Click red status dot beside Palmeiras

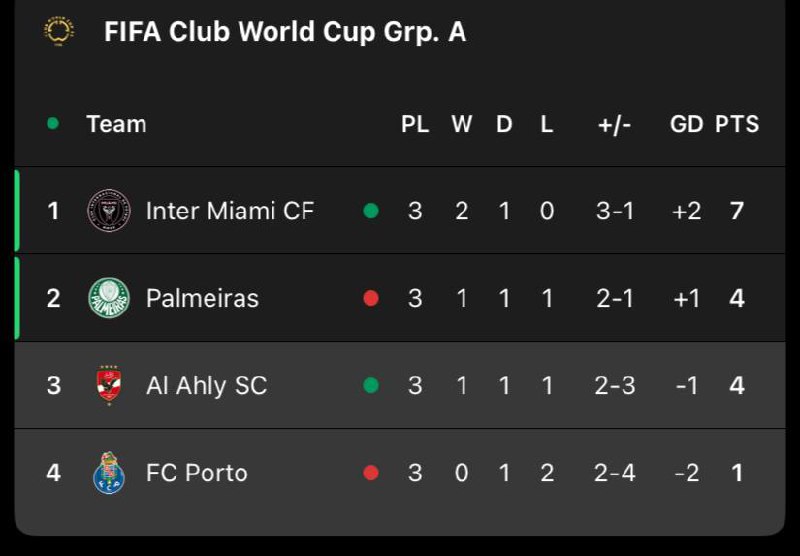click(x=371, y=298)
